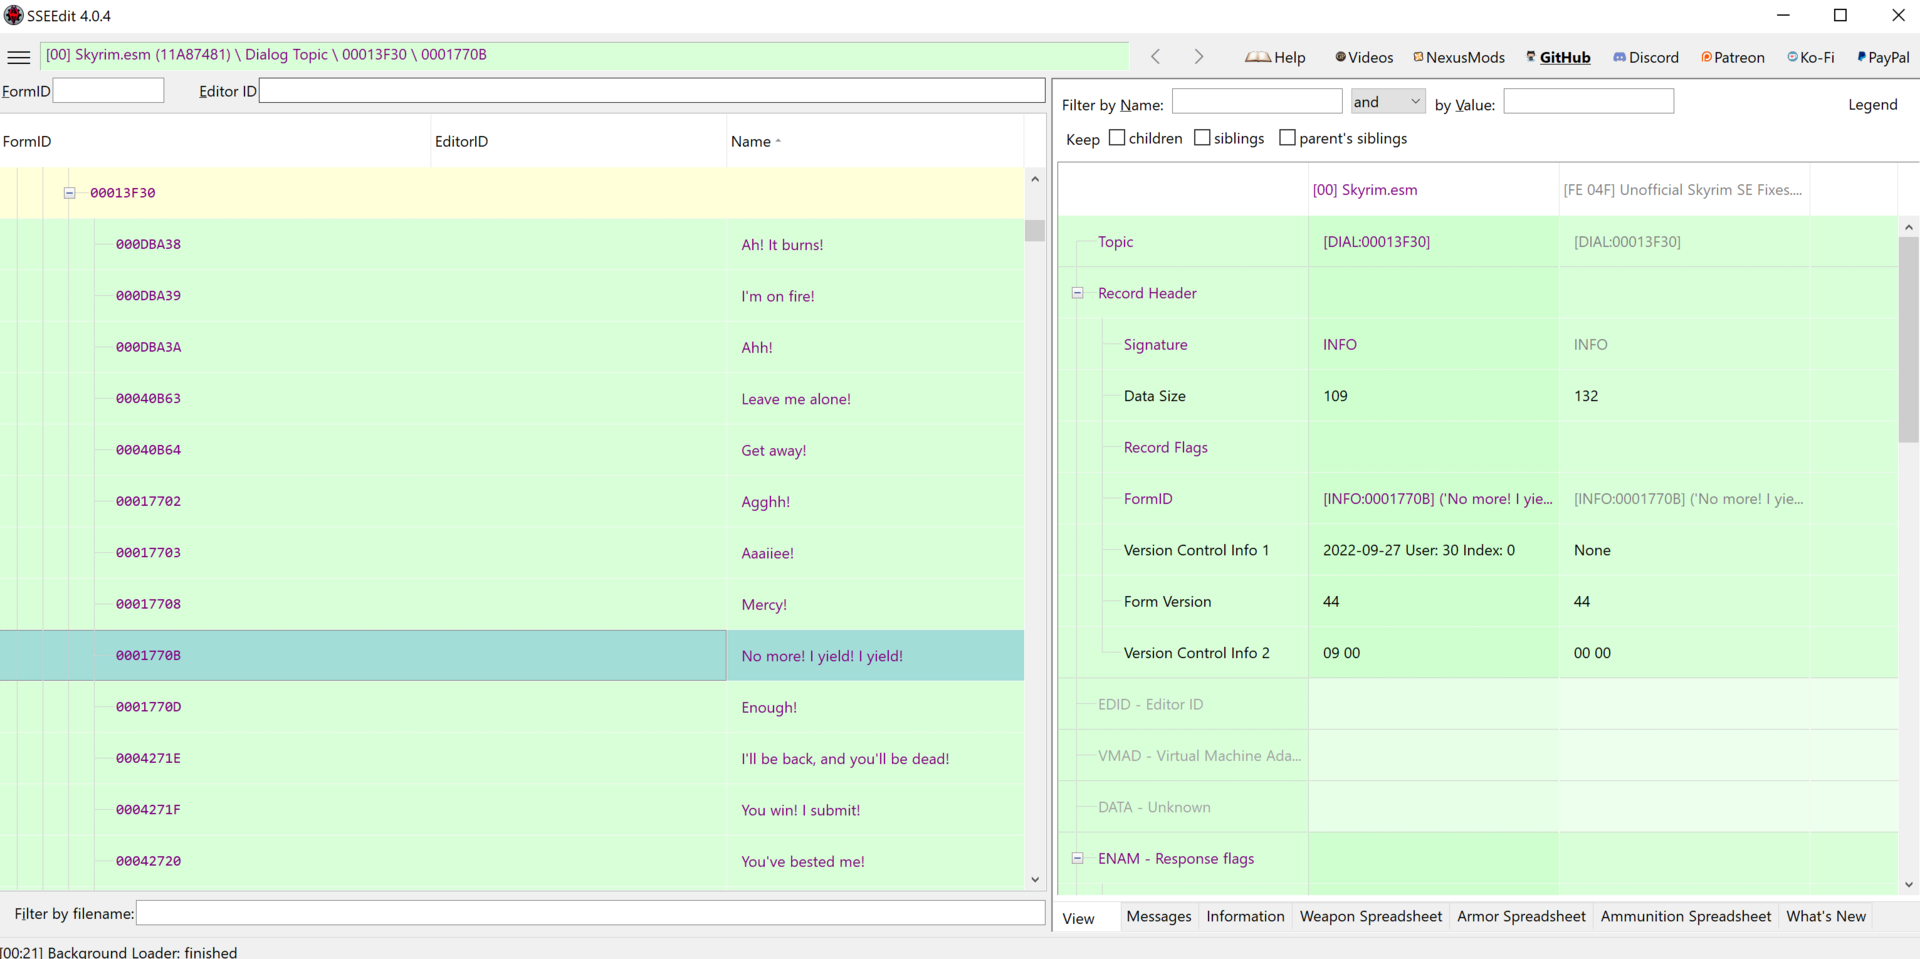This screenshot has height=959, width=1920.
Task: Switch to the Messages tab
Action: coord(1158,916)
